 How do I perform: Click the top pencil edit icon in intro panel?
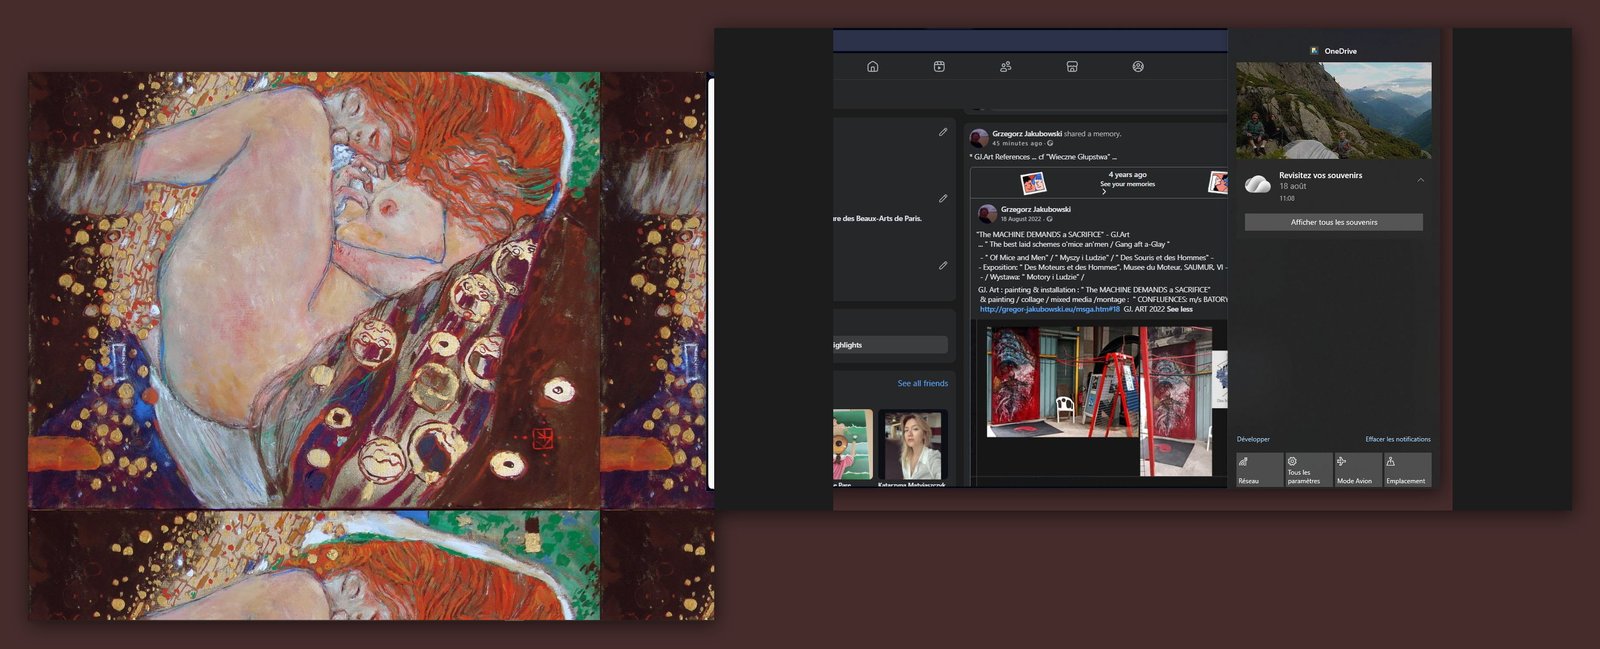tap(942, 132)
